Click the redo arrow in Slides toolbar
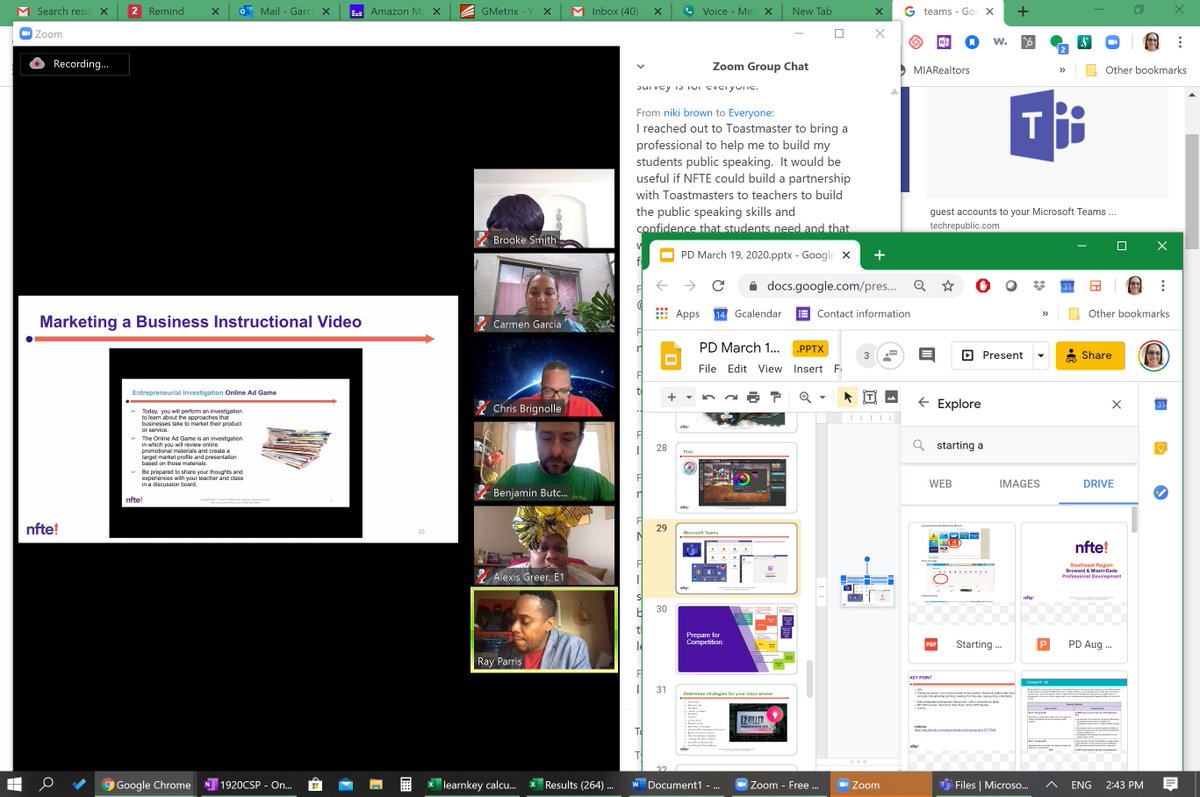 730,397
